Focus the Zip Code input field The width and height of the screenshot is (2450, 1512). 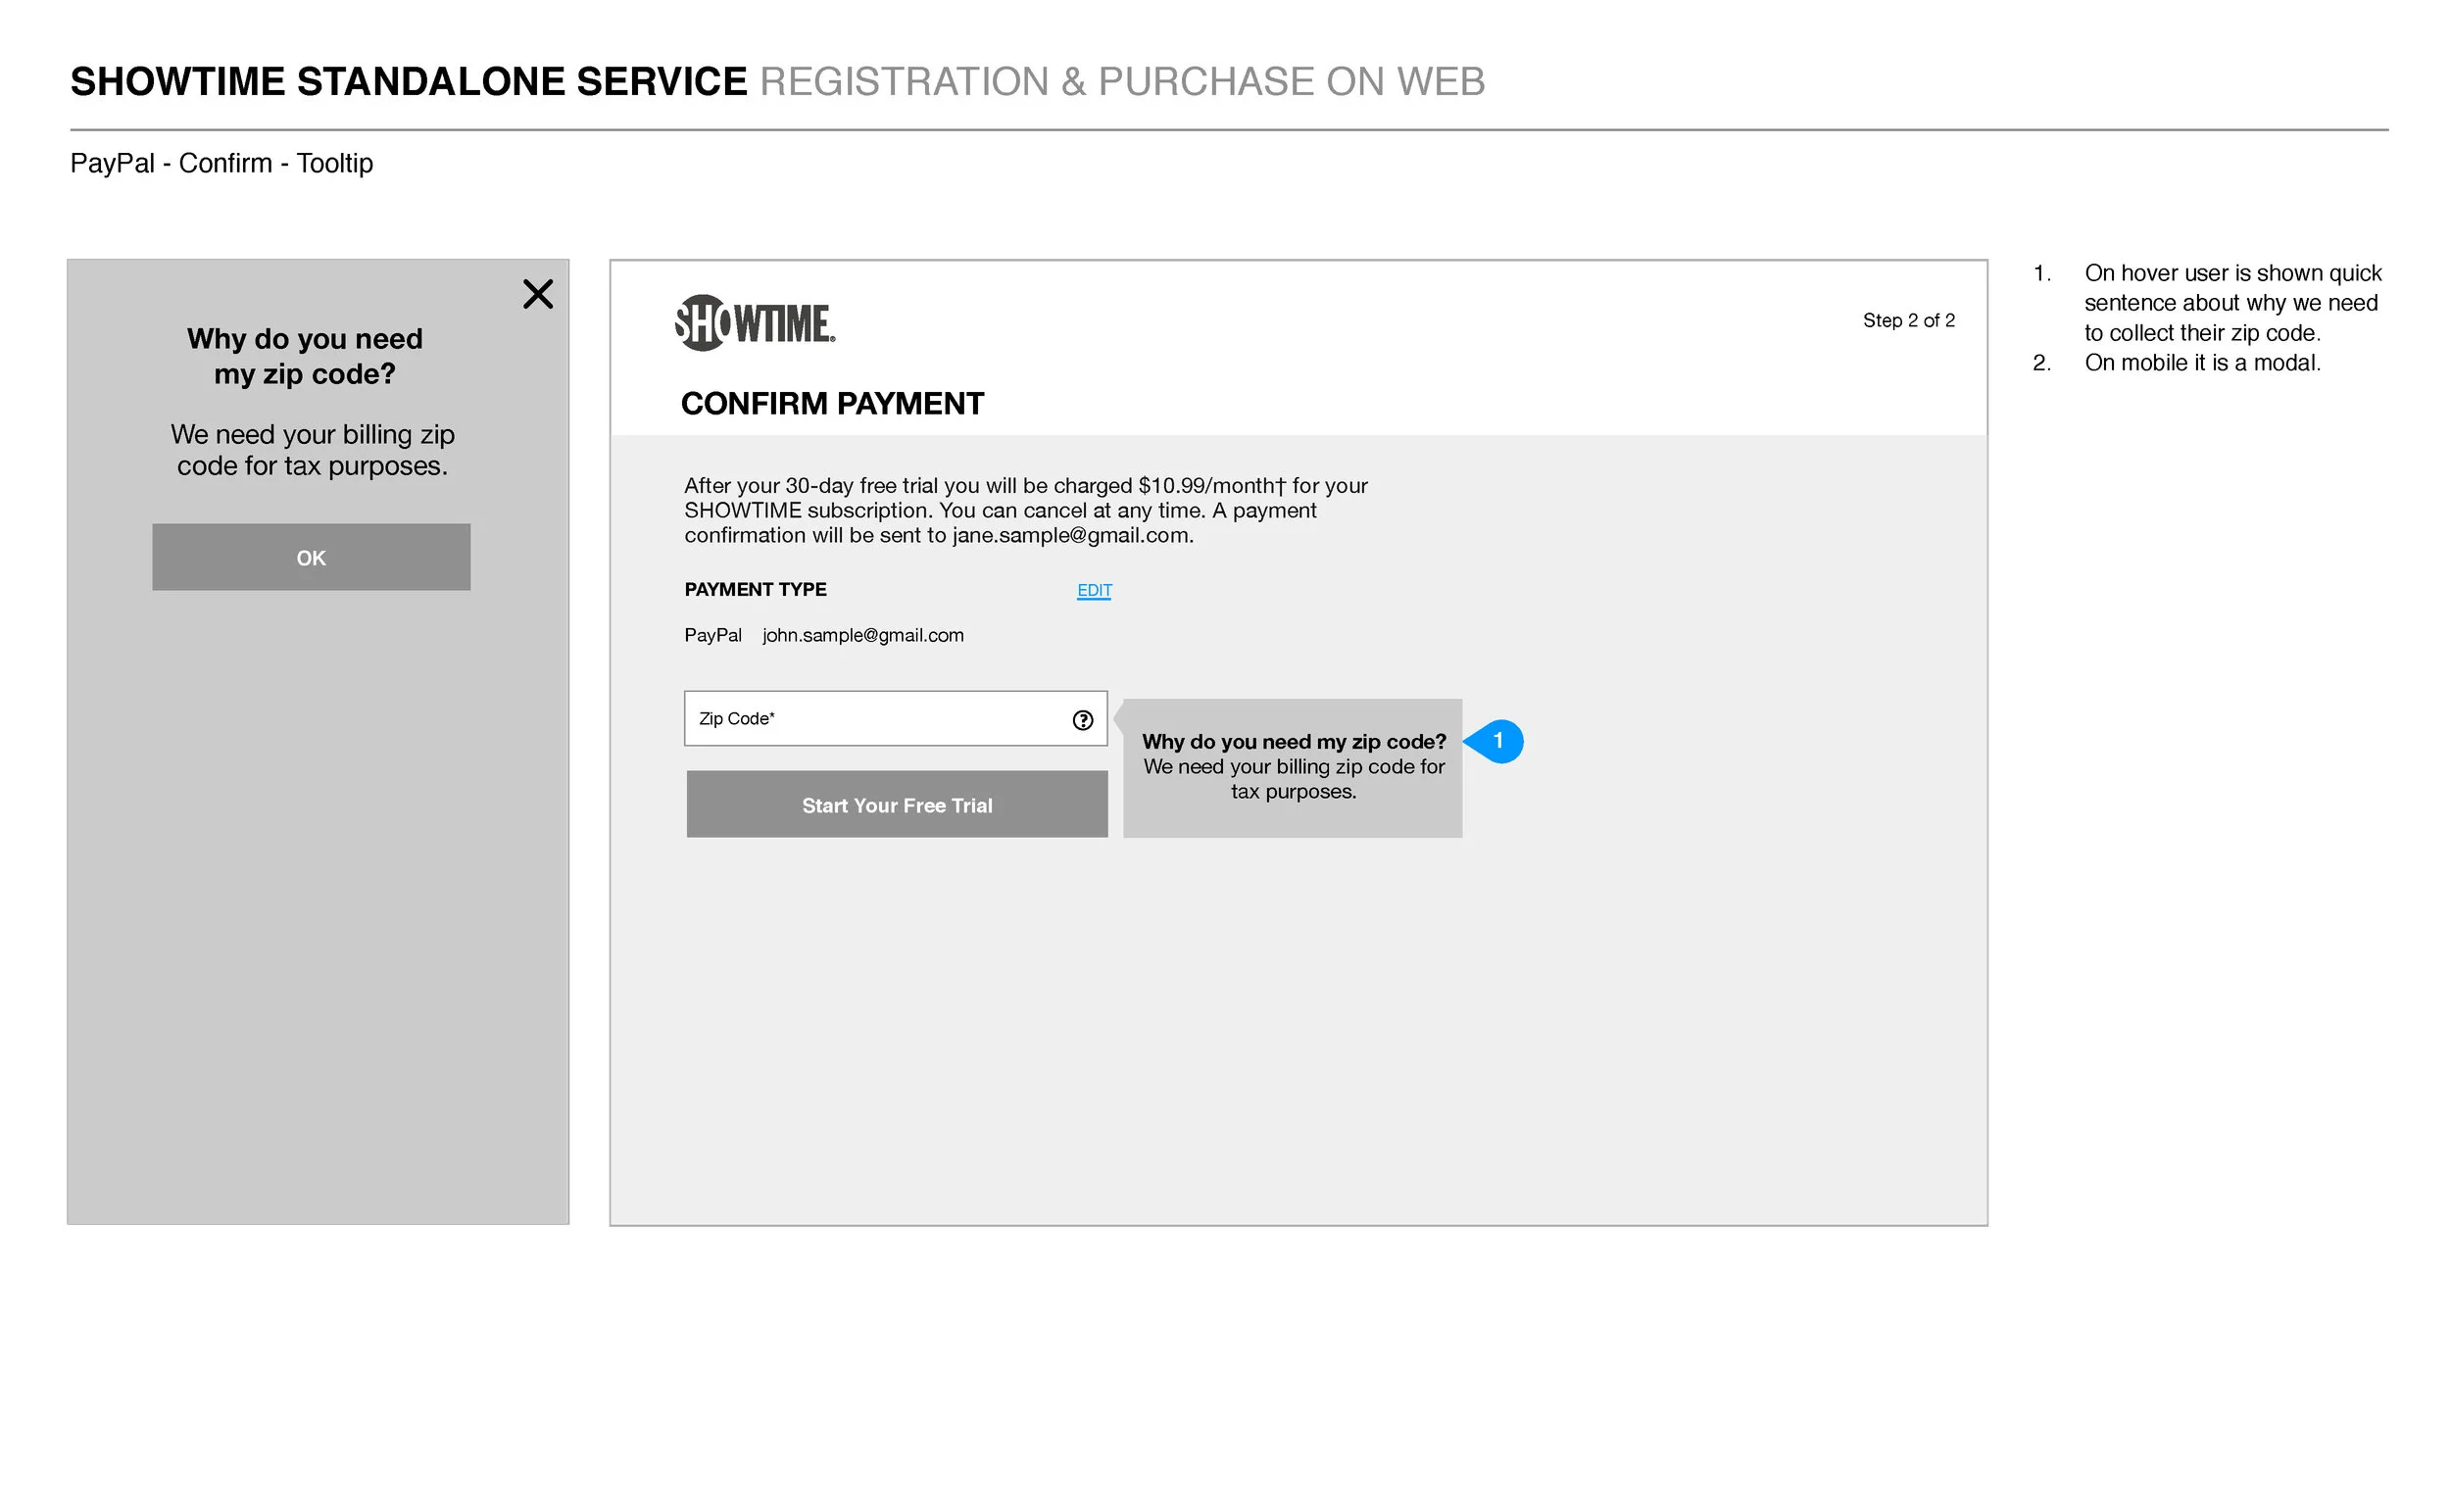880,719
